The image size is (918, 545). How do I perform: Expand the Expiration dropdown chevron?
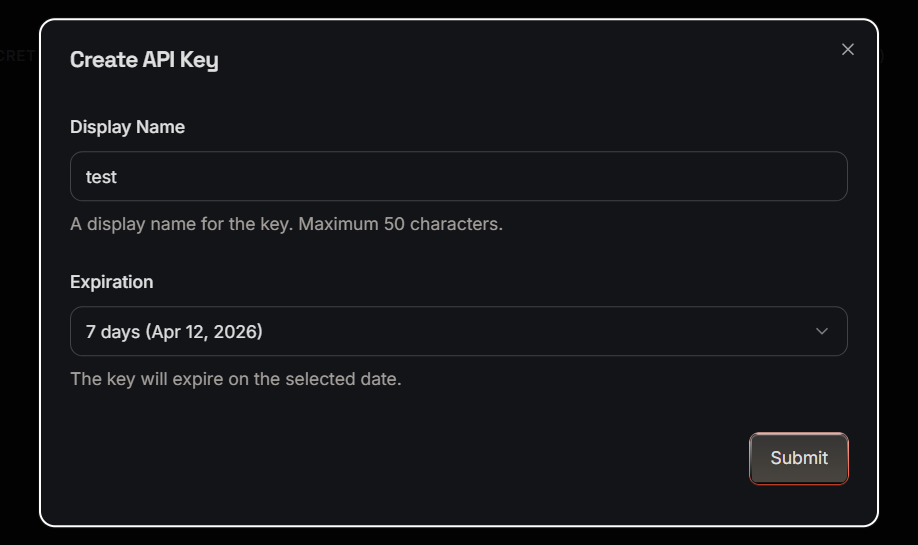coord(821,331)
